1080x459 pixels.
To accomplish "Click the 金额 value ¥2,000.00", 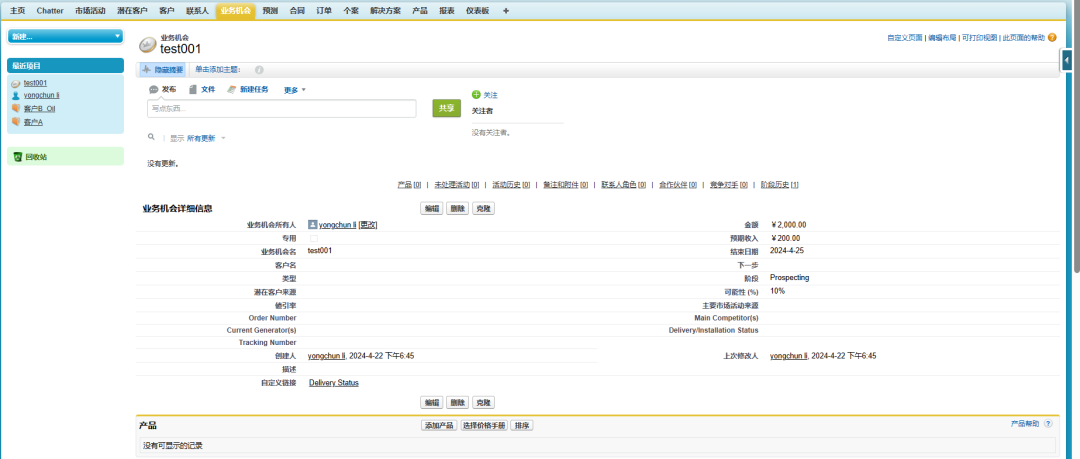I will (x=788, y=225).
